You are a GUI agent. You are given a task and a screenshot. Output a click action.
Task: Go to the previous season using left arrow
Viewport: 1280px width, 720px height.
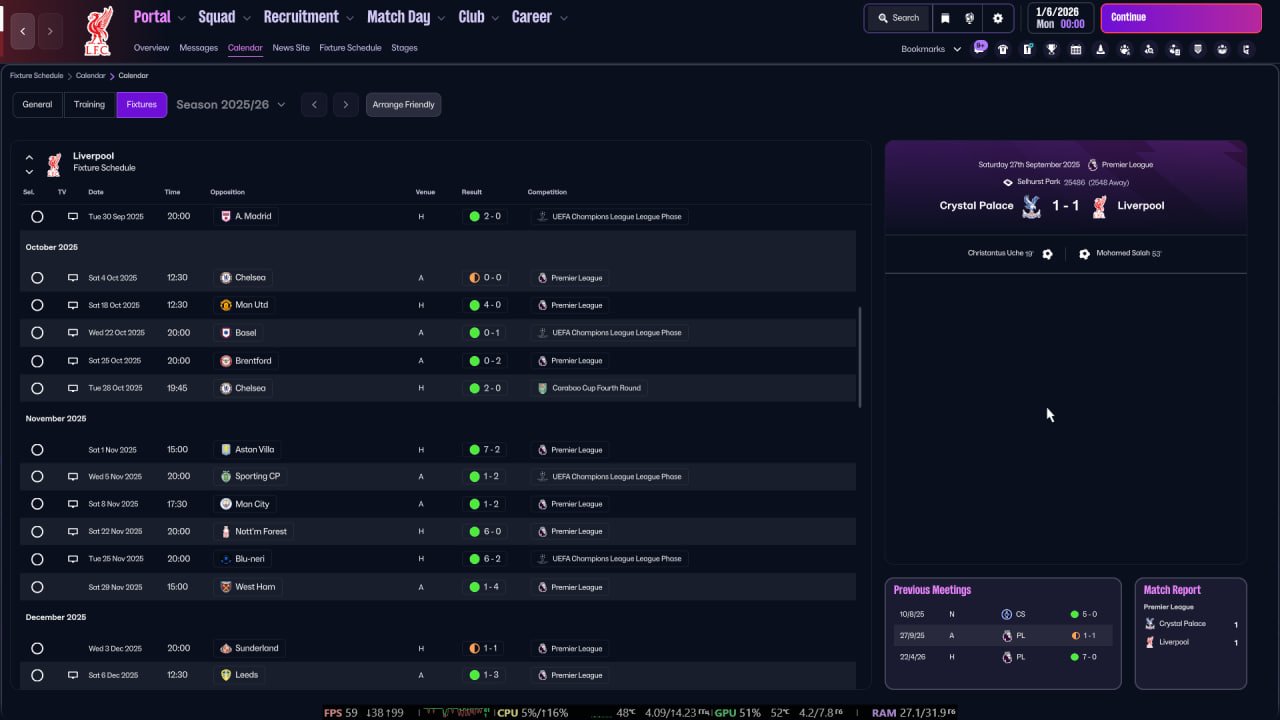tap(314, 105)
